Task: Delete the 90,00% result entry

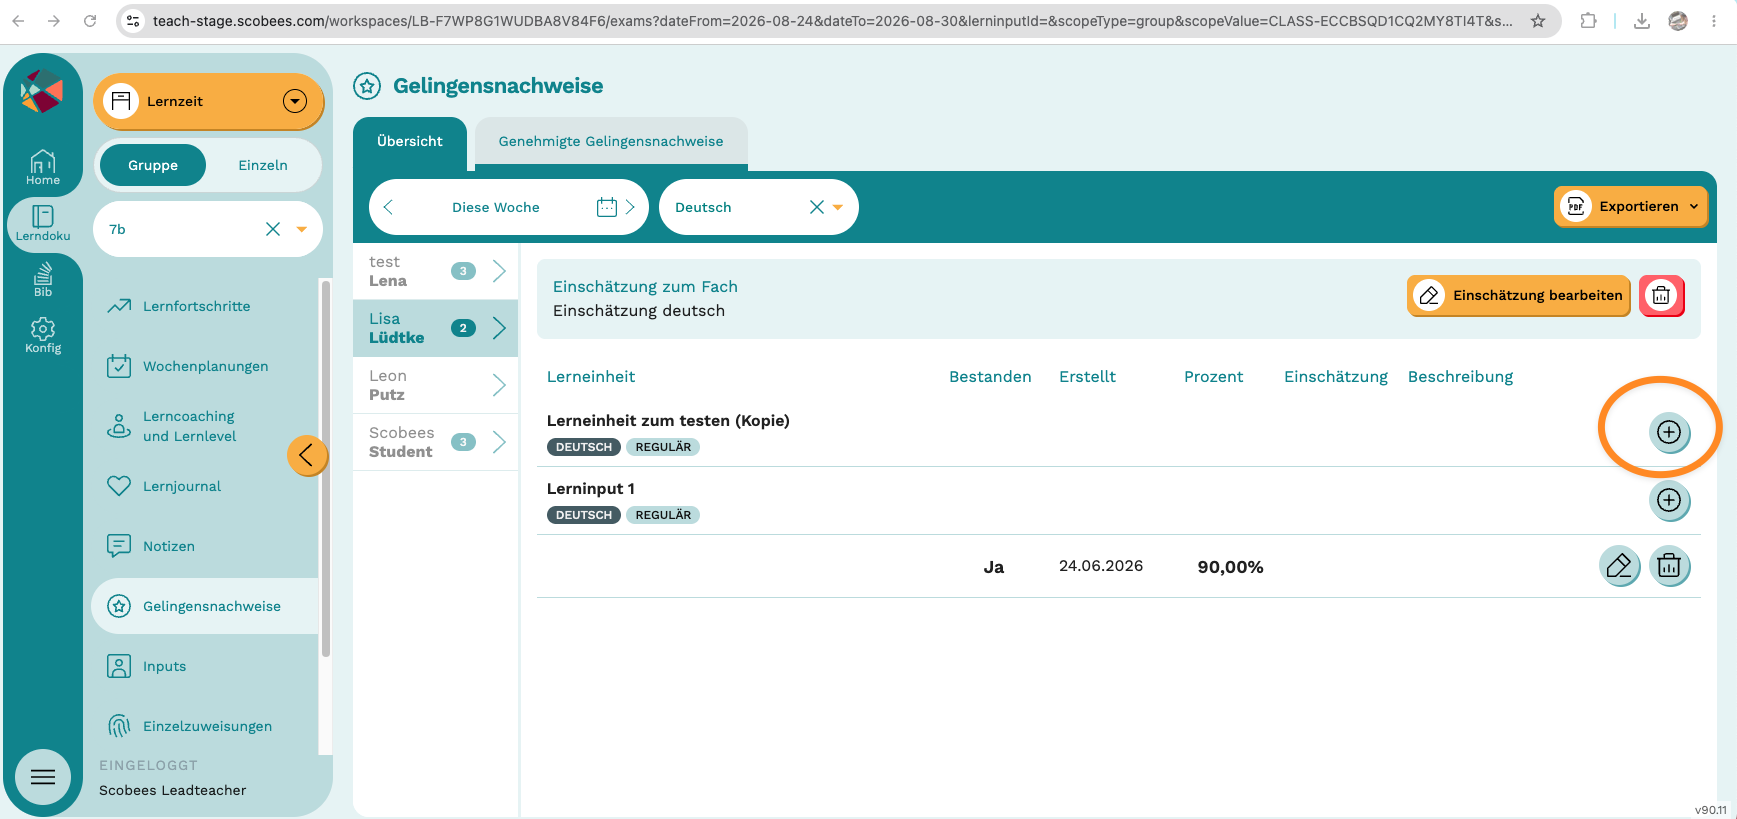Action: tap(1669, 566)
